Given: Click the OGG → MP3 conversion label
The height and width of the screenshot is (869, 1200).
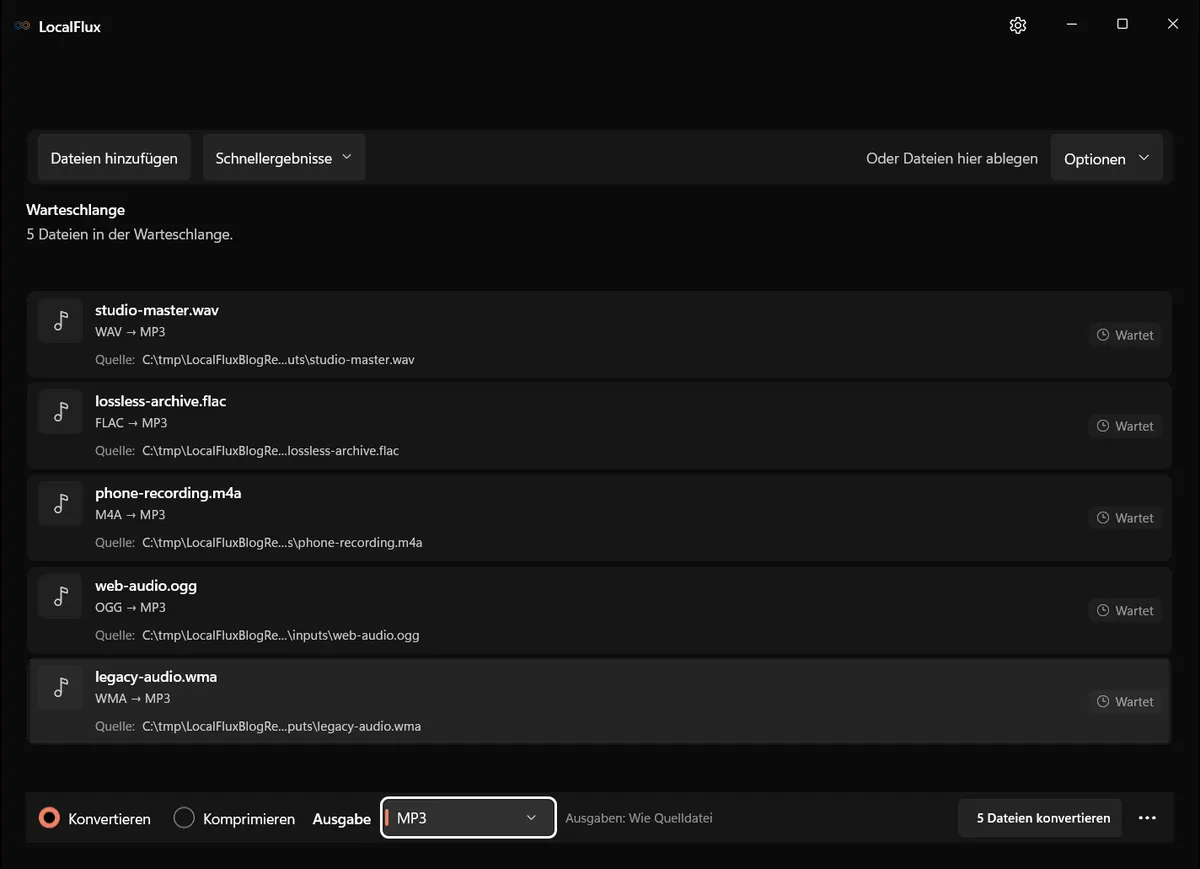Looking at the screenshot, I should click(x=130, y=607).
